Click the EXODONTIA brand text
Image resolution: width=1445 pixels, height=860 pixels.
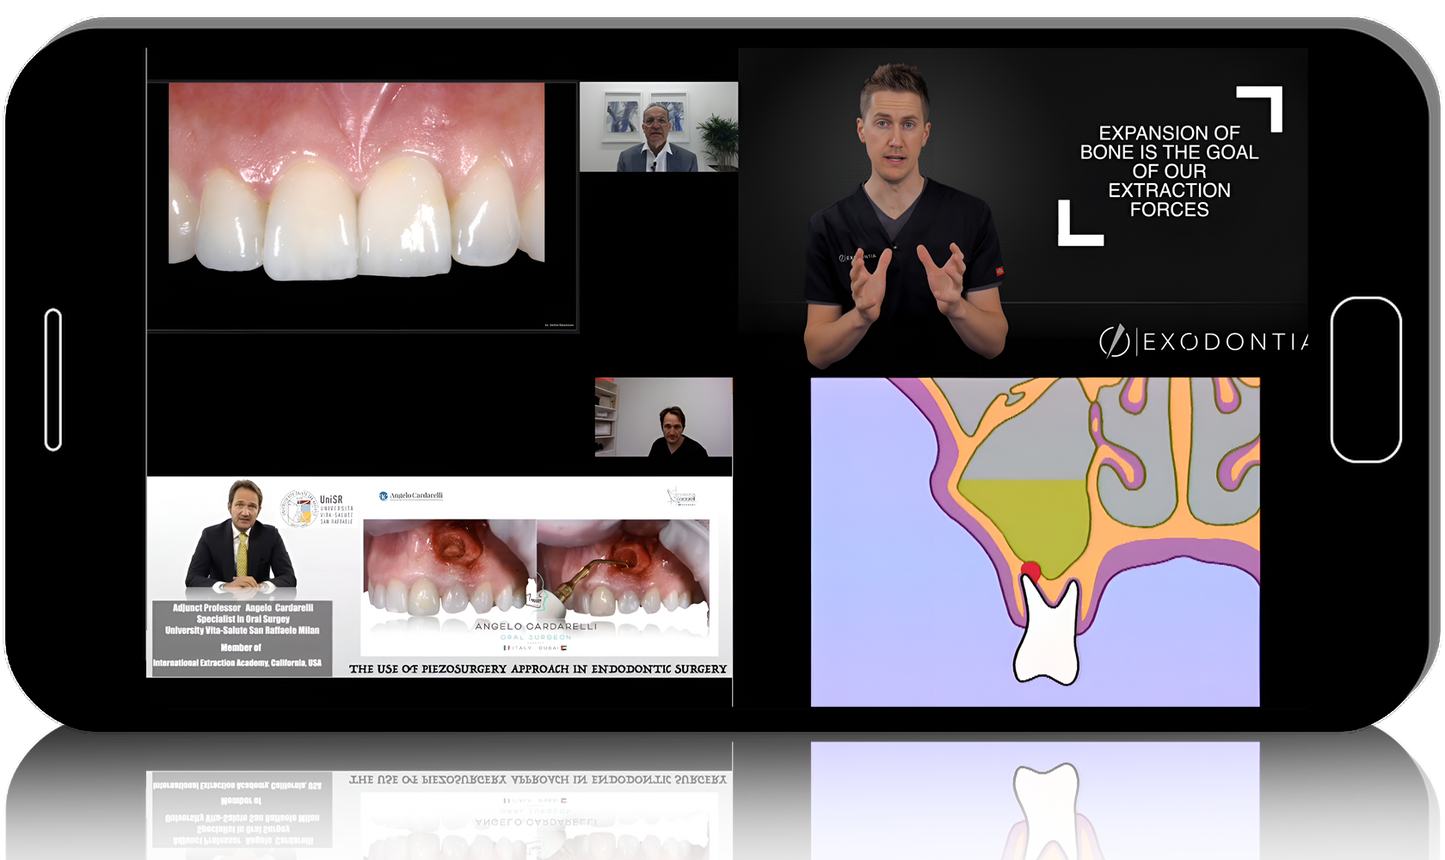pos(1224,343)
